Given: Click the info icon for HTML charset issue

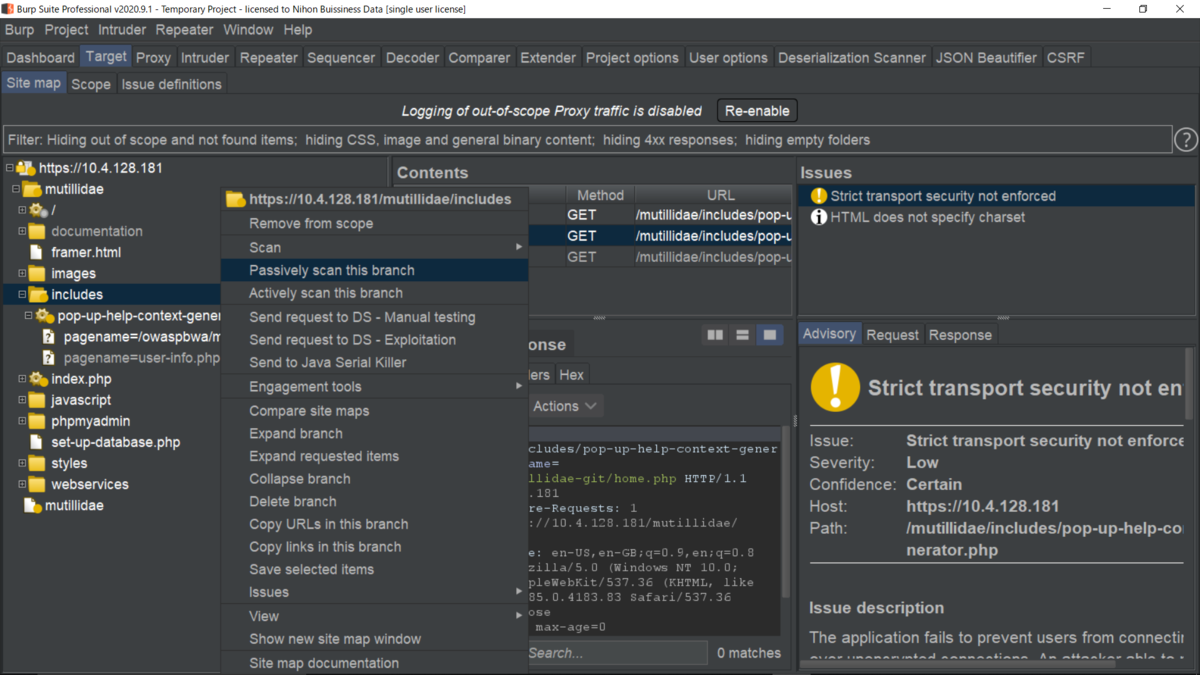Looking at the screenshot, I should (818, 217).
